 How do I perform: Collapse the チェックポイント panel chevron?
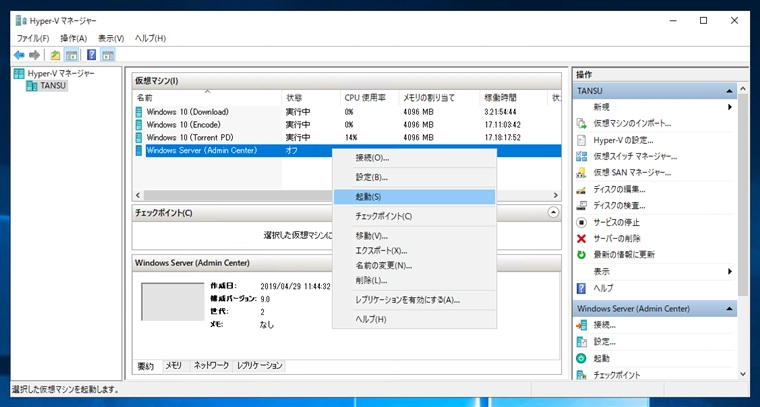click(553, 212)
